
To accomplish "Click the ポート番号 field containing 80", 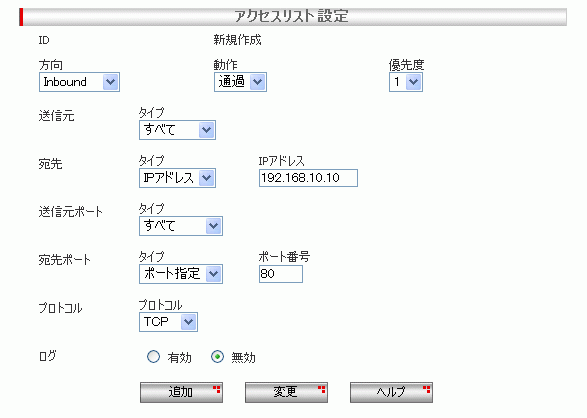I will pos(281,274).
